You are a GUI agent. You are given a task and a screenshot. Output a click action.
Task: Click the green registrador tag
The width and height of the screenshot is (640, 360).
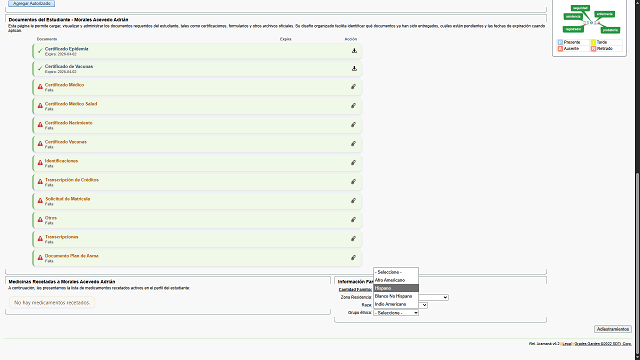[573, 29]
